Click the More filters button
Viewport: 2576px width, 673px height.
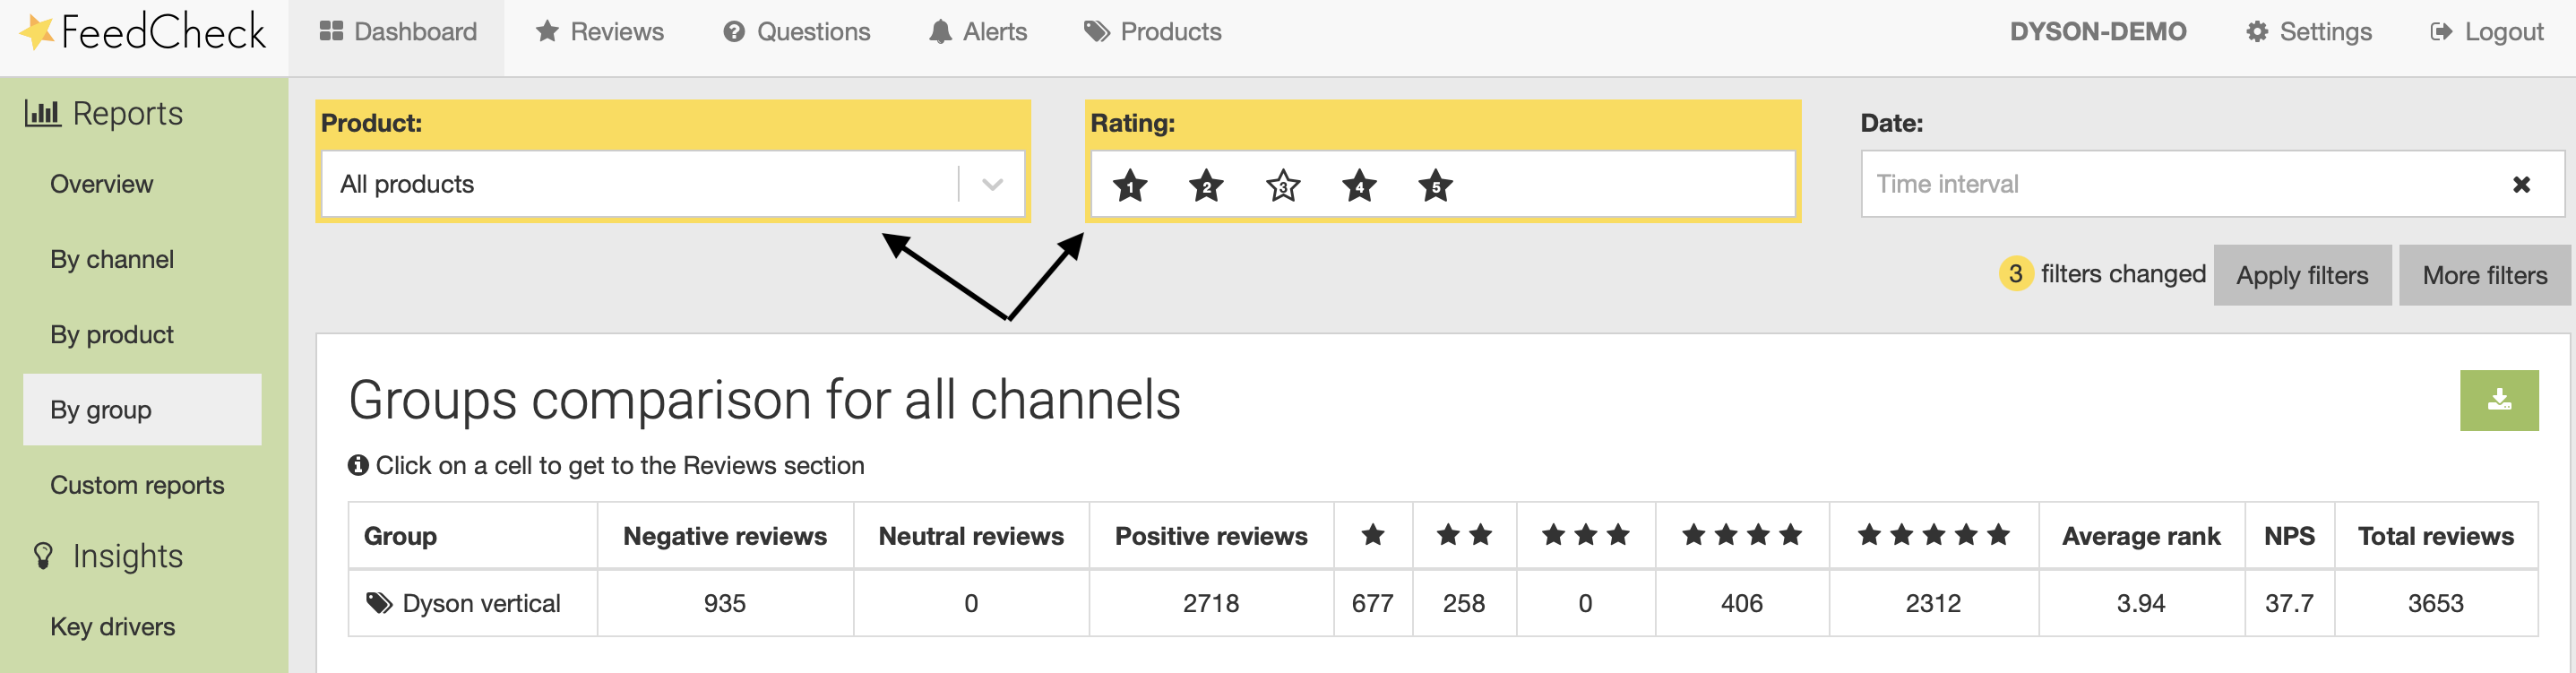pyautogui.click(x=2484, y=275)
